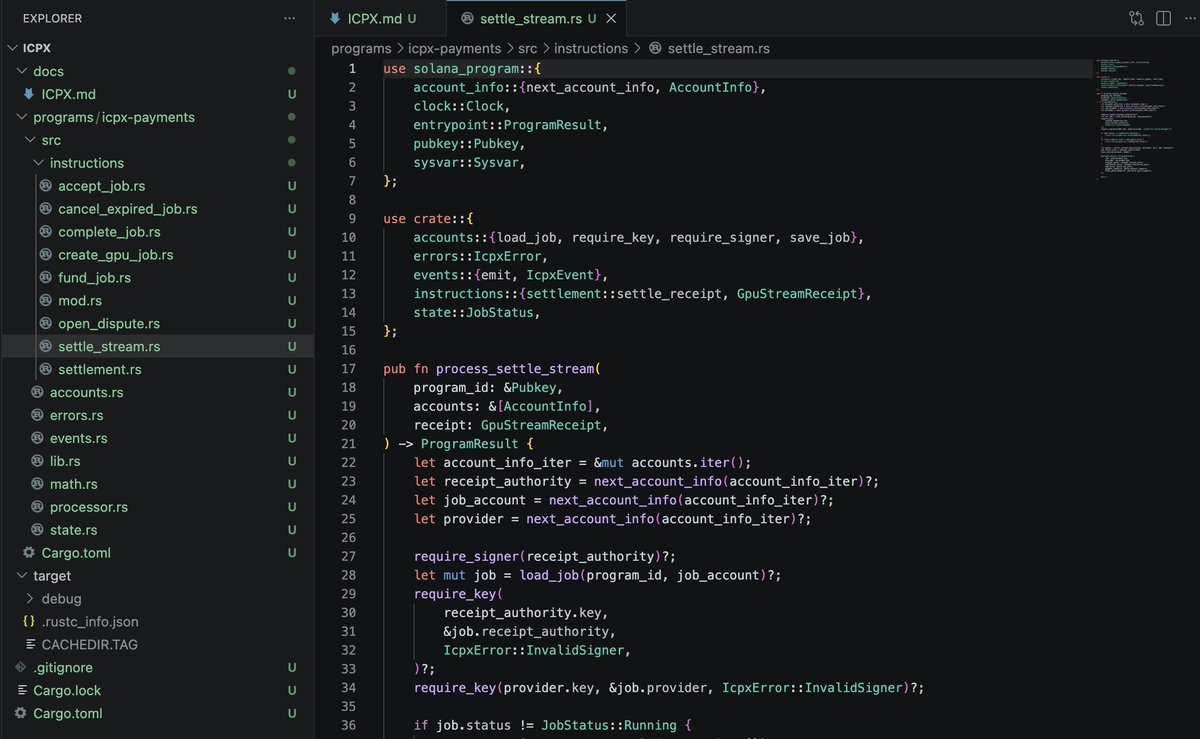This screenshot has height=739, width=1200.
Task: Open .gitignore file
Action: pos(63,668)
